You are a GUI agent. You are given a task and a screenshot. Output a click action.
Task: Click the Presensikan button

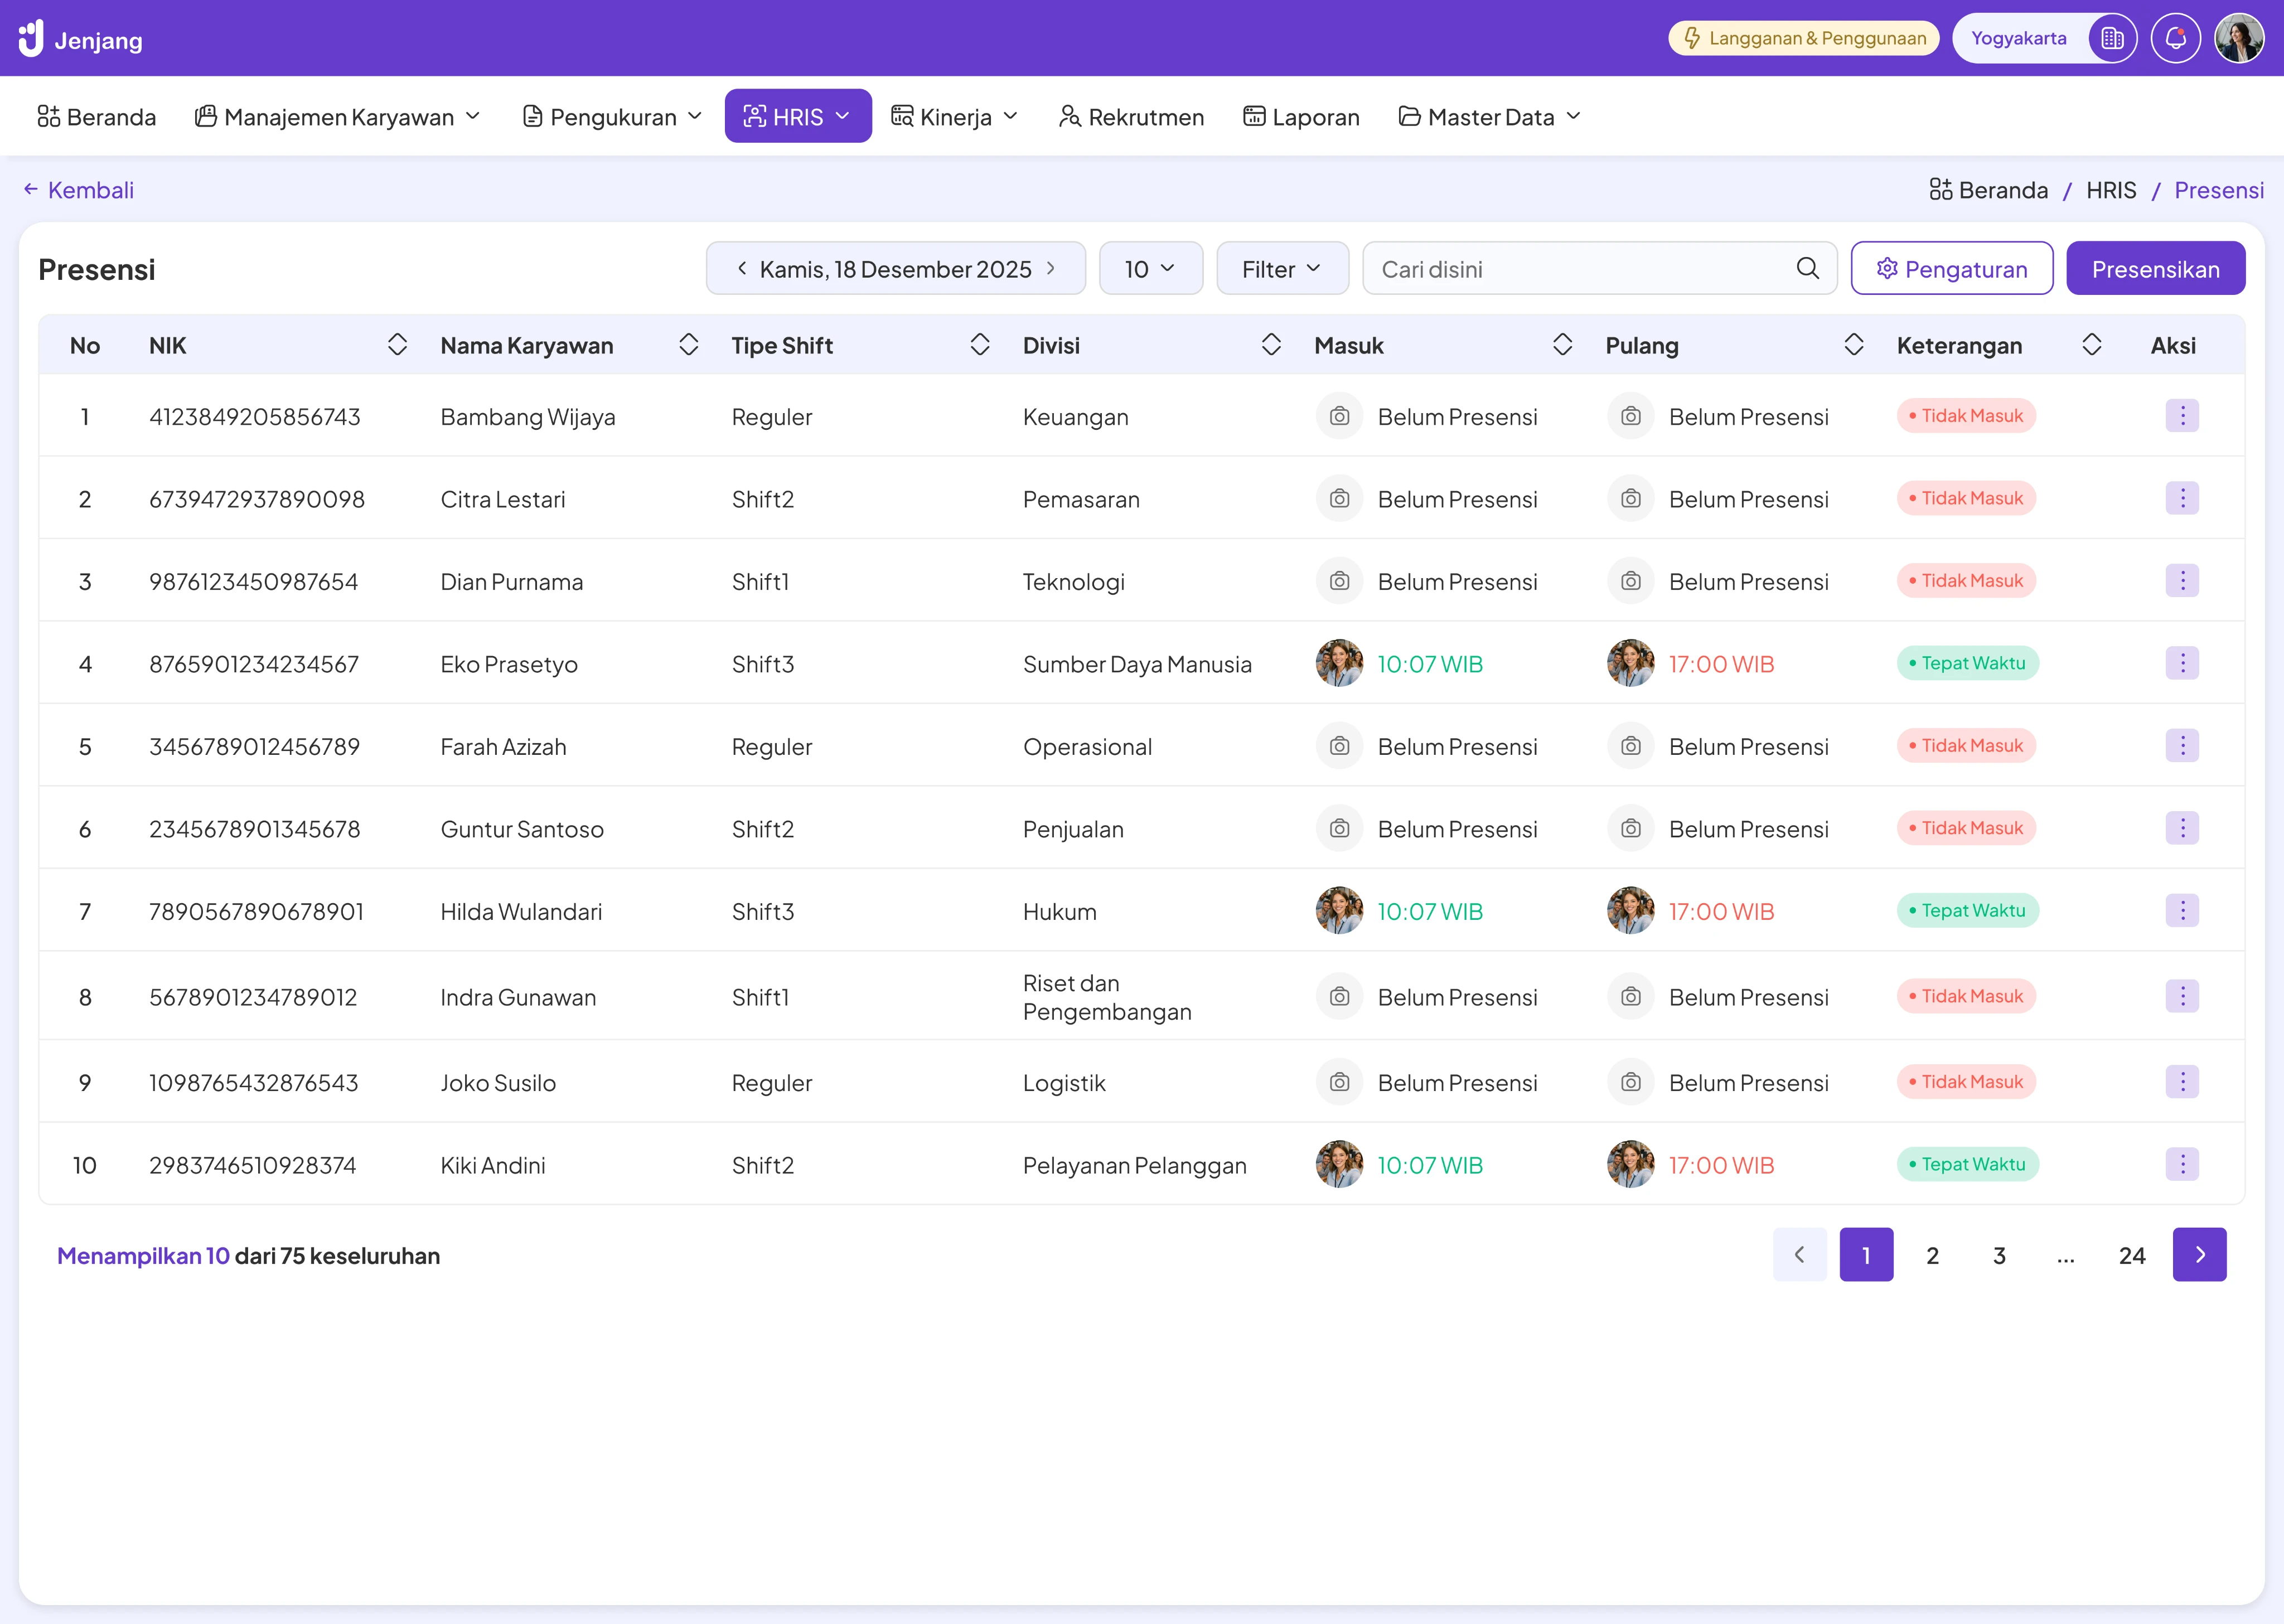coord(2154,268)
